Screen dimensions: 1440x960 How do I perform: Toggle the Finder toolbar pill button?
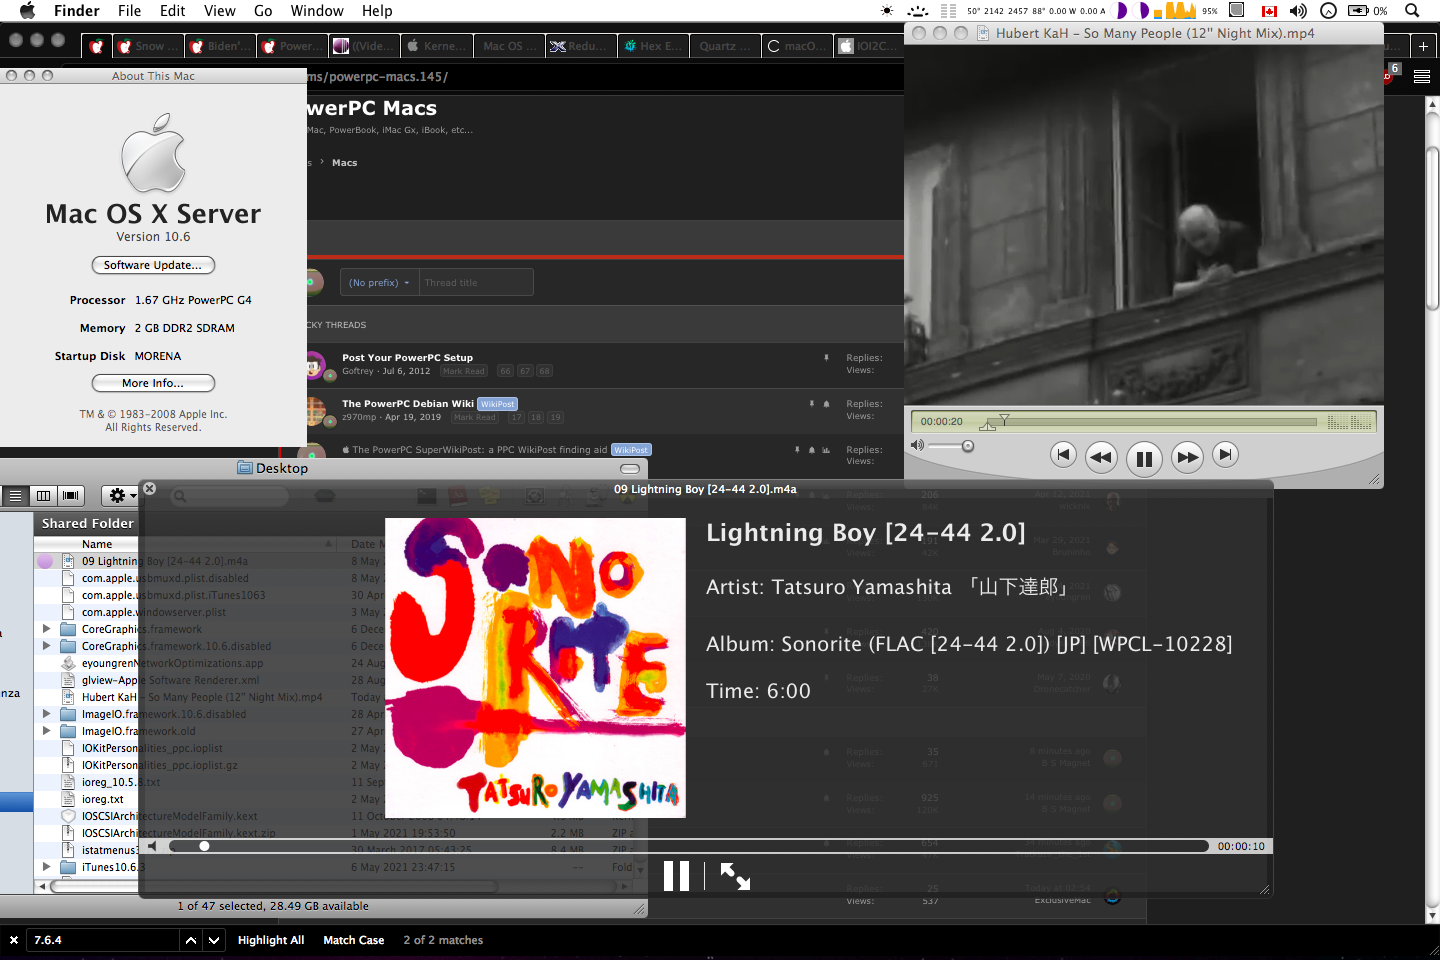click(630, 468)
